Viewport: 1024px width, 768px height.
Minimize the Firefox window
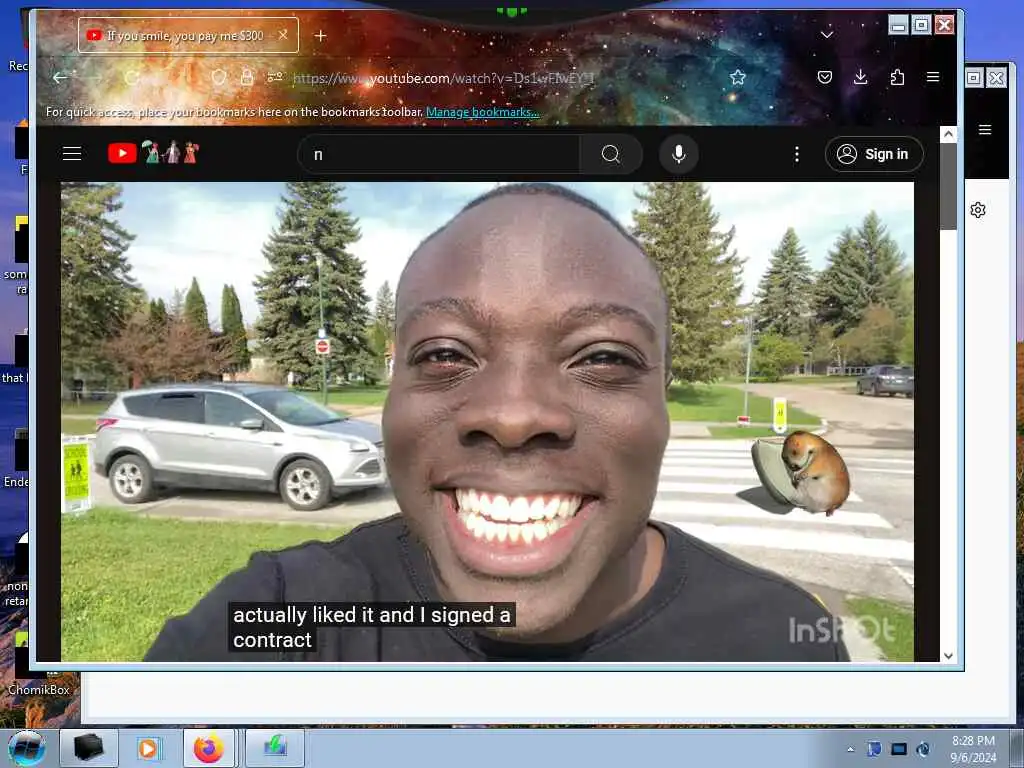898,25
